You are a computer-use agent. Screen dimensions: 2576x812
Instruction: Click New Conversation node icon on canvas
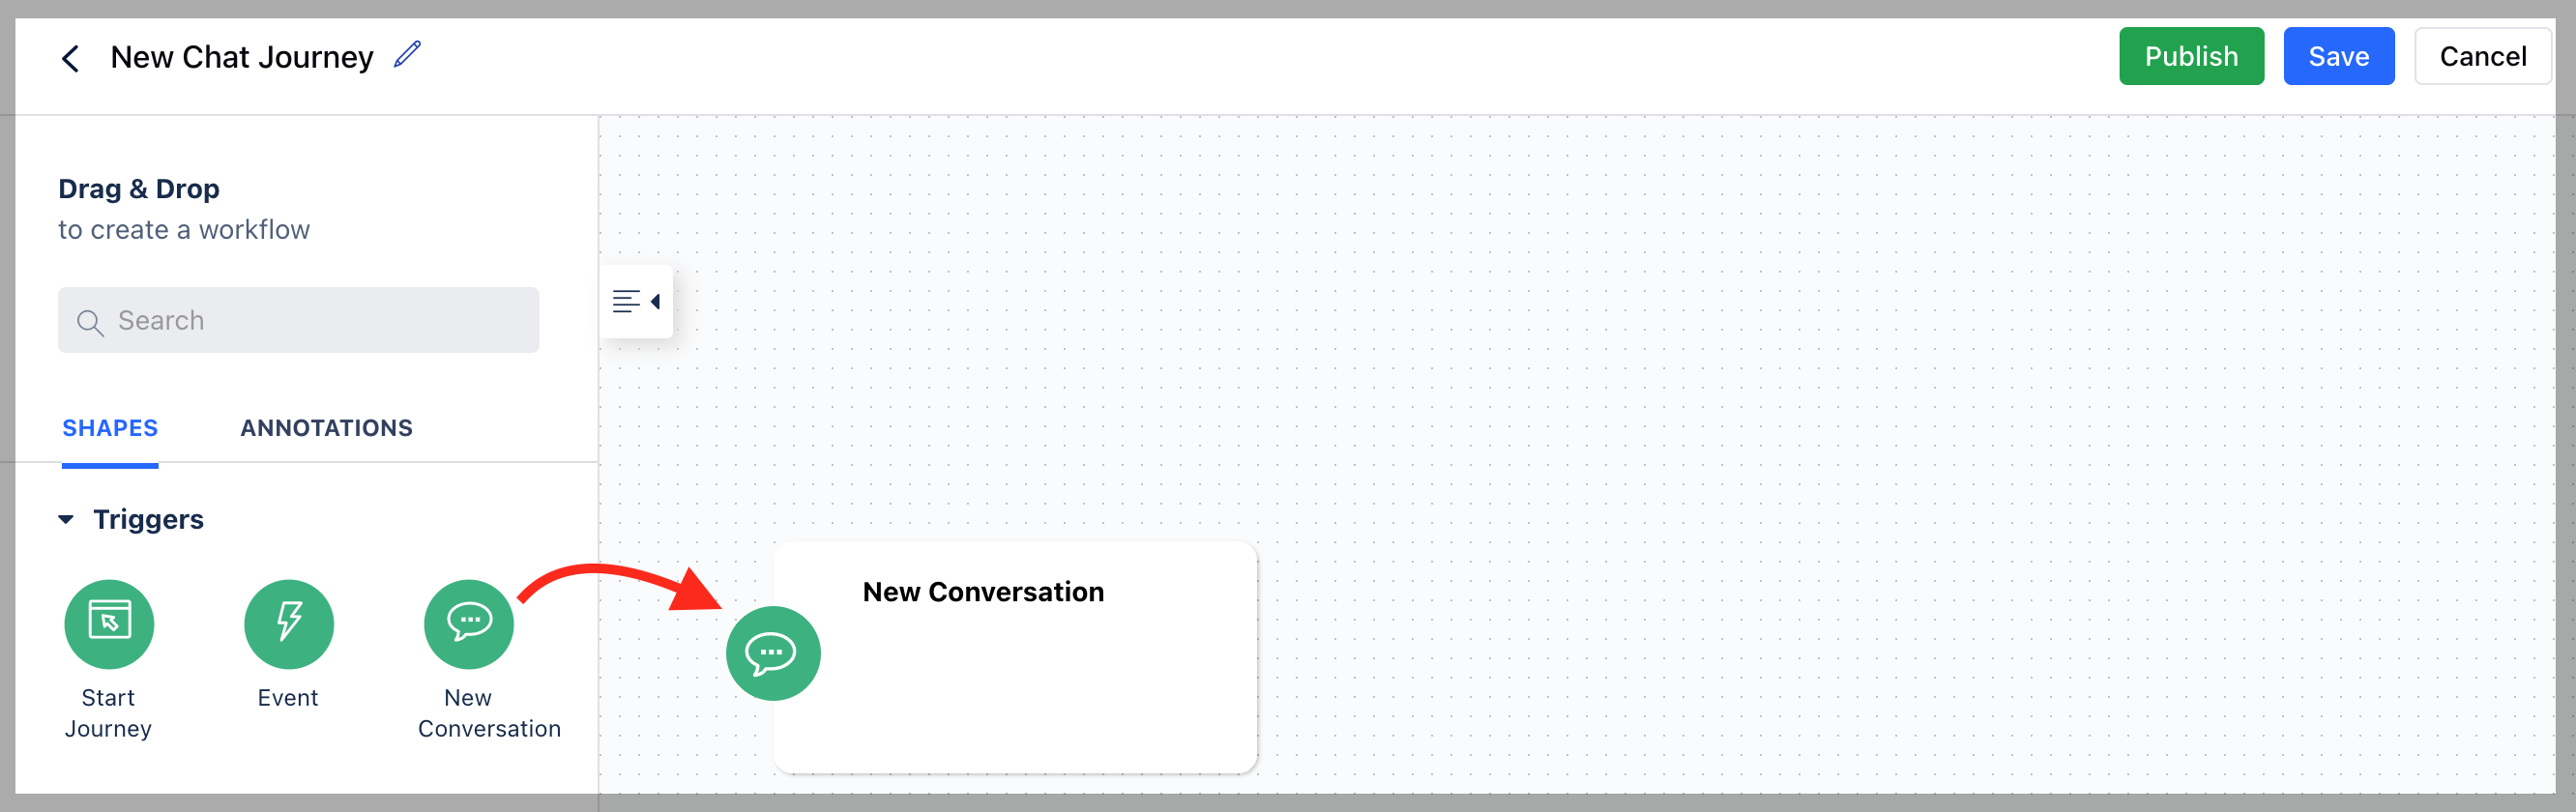point(773,653)
